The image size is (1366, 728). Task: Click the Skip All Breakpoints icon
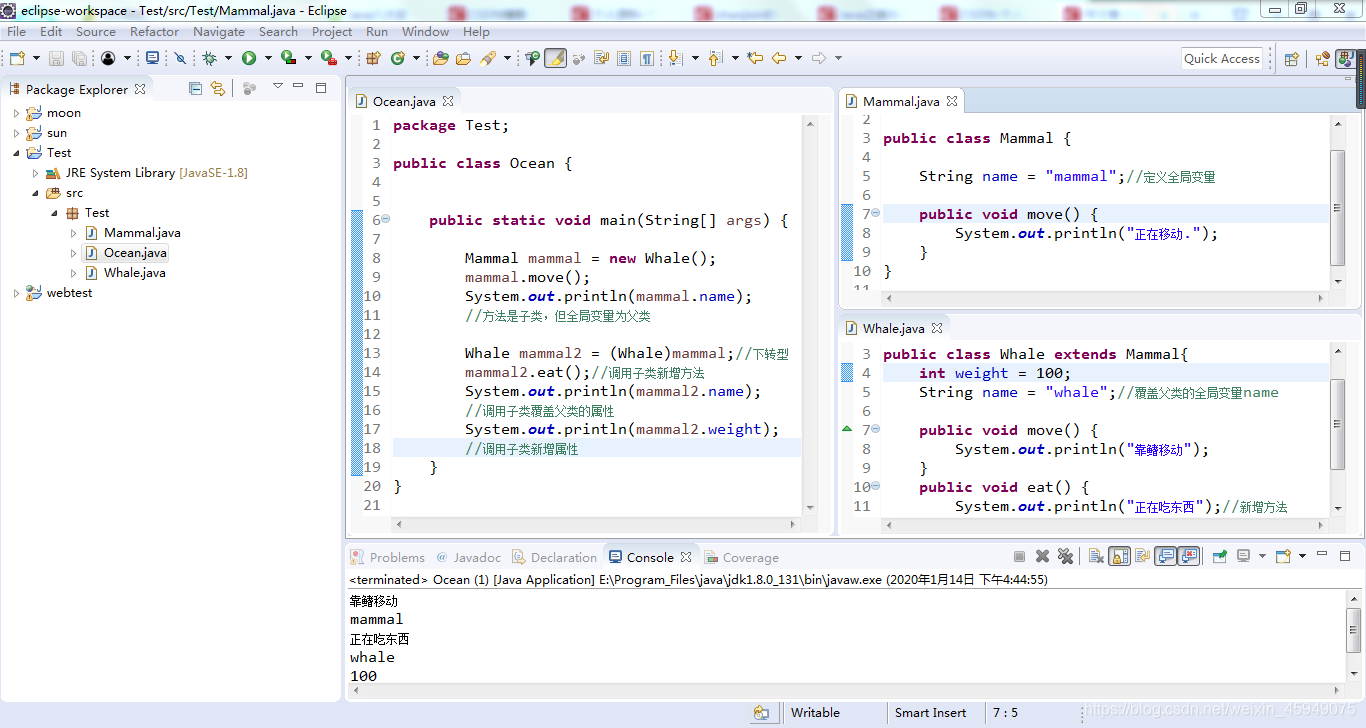pos(180,58)
